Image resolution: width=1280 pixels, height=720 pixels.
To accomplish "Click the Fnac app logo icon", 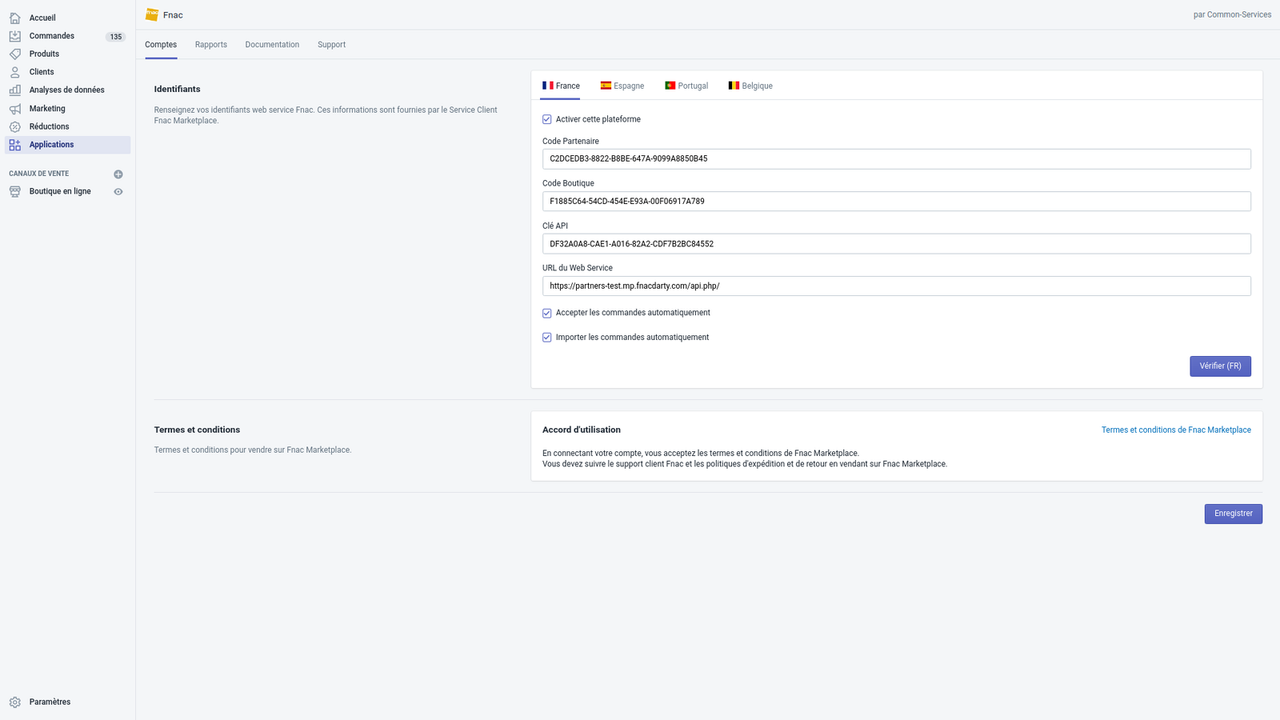I will point(152,15).
